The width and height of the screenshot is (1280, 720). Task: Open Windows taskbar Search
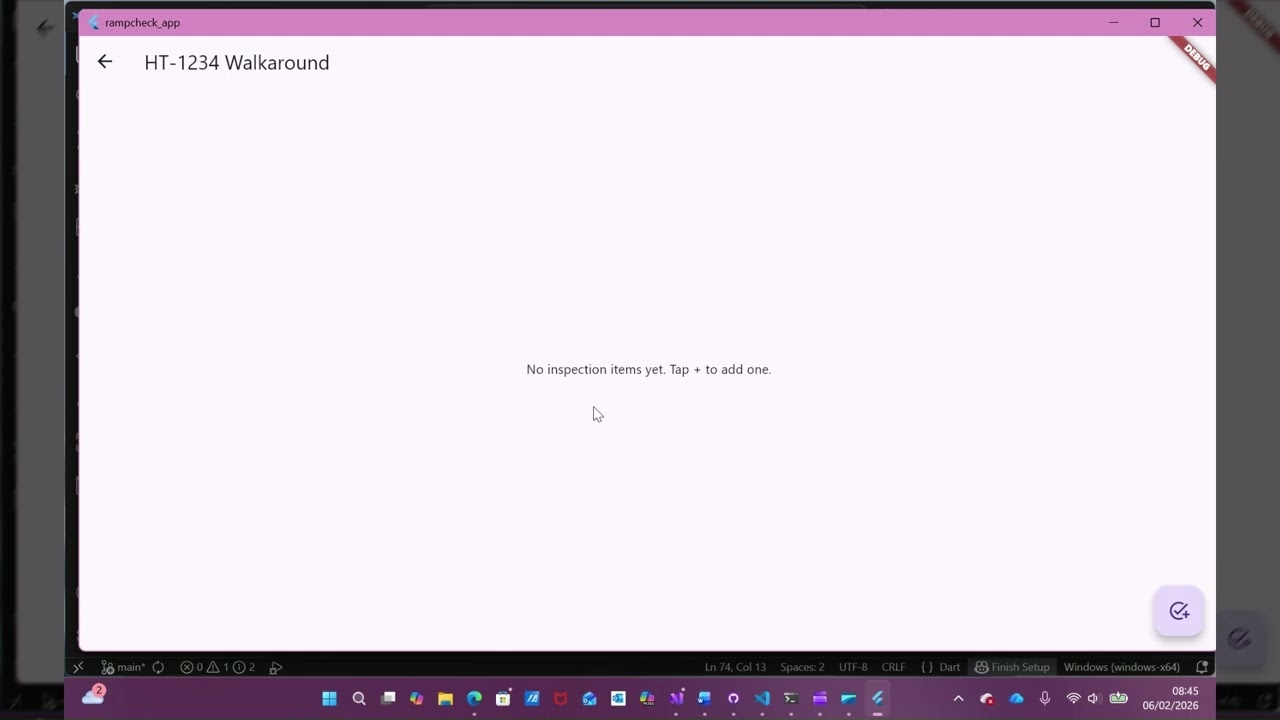[359, 698]
